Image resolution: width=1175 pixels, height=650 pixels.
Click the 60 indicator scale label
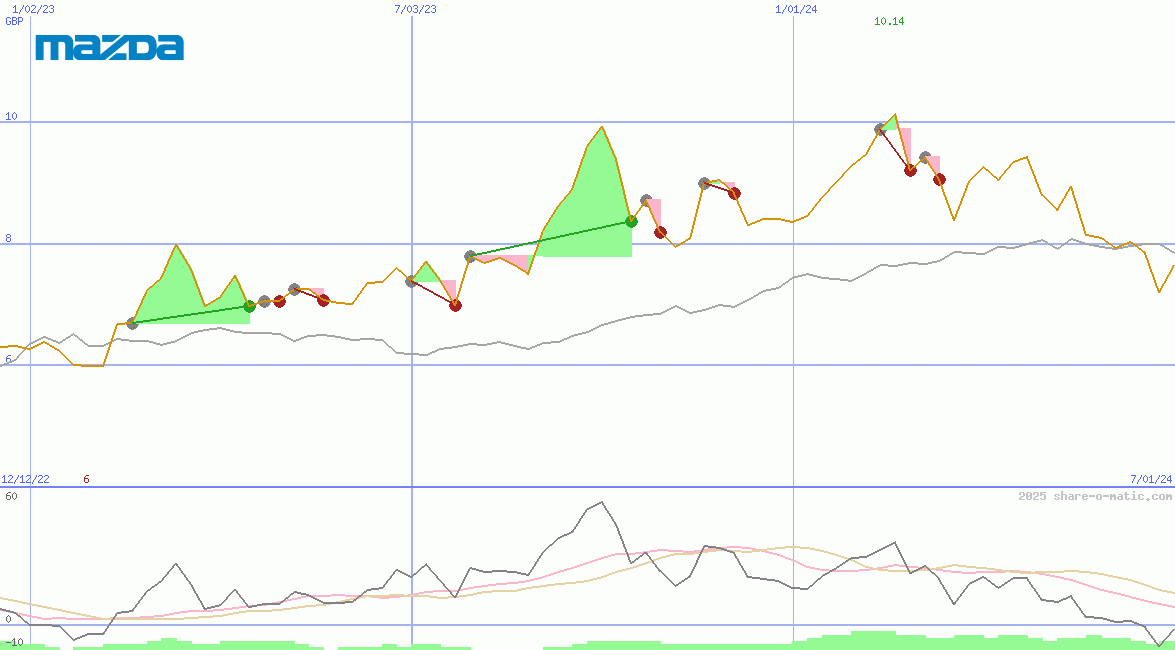tap(11, 496)
